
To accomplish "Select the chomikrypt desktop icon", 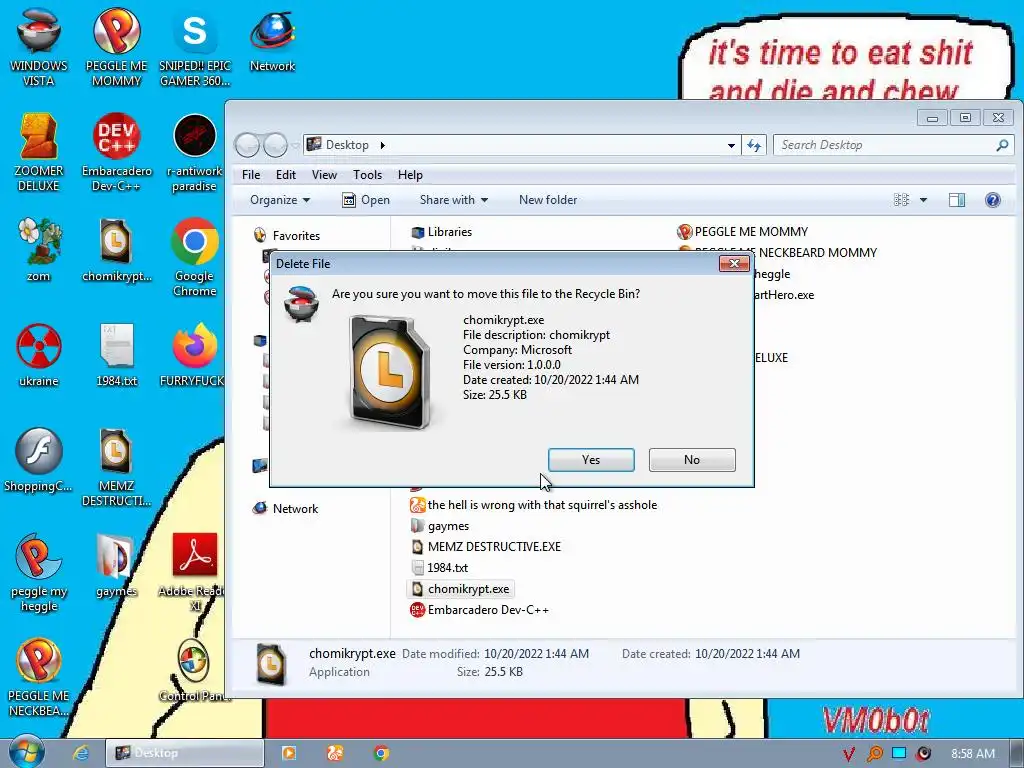I will 116,249.
